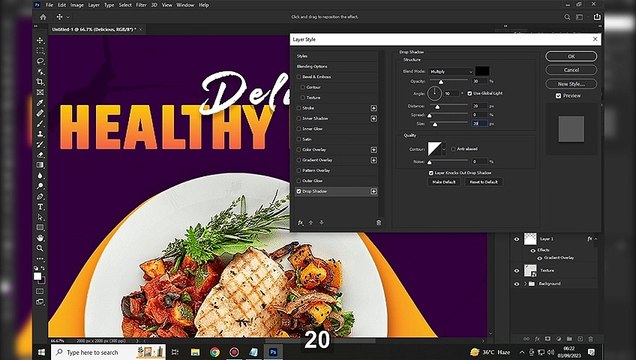Hide the Background group eye icon
The height and width of the screenshot is (360, 636).
[x=517, y=284]
